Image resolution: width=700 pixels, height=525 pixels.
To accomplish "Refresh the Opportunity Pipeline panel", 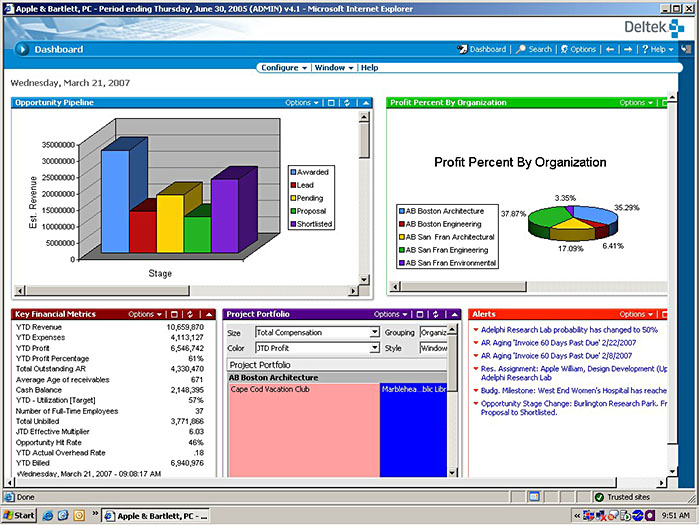I will tap(347, 103).
